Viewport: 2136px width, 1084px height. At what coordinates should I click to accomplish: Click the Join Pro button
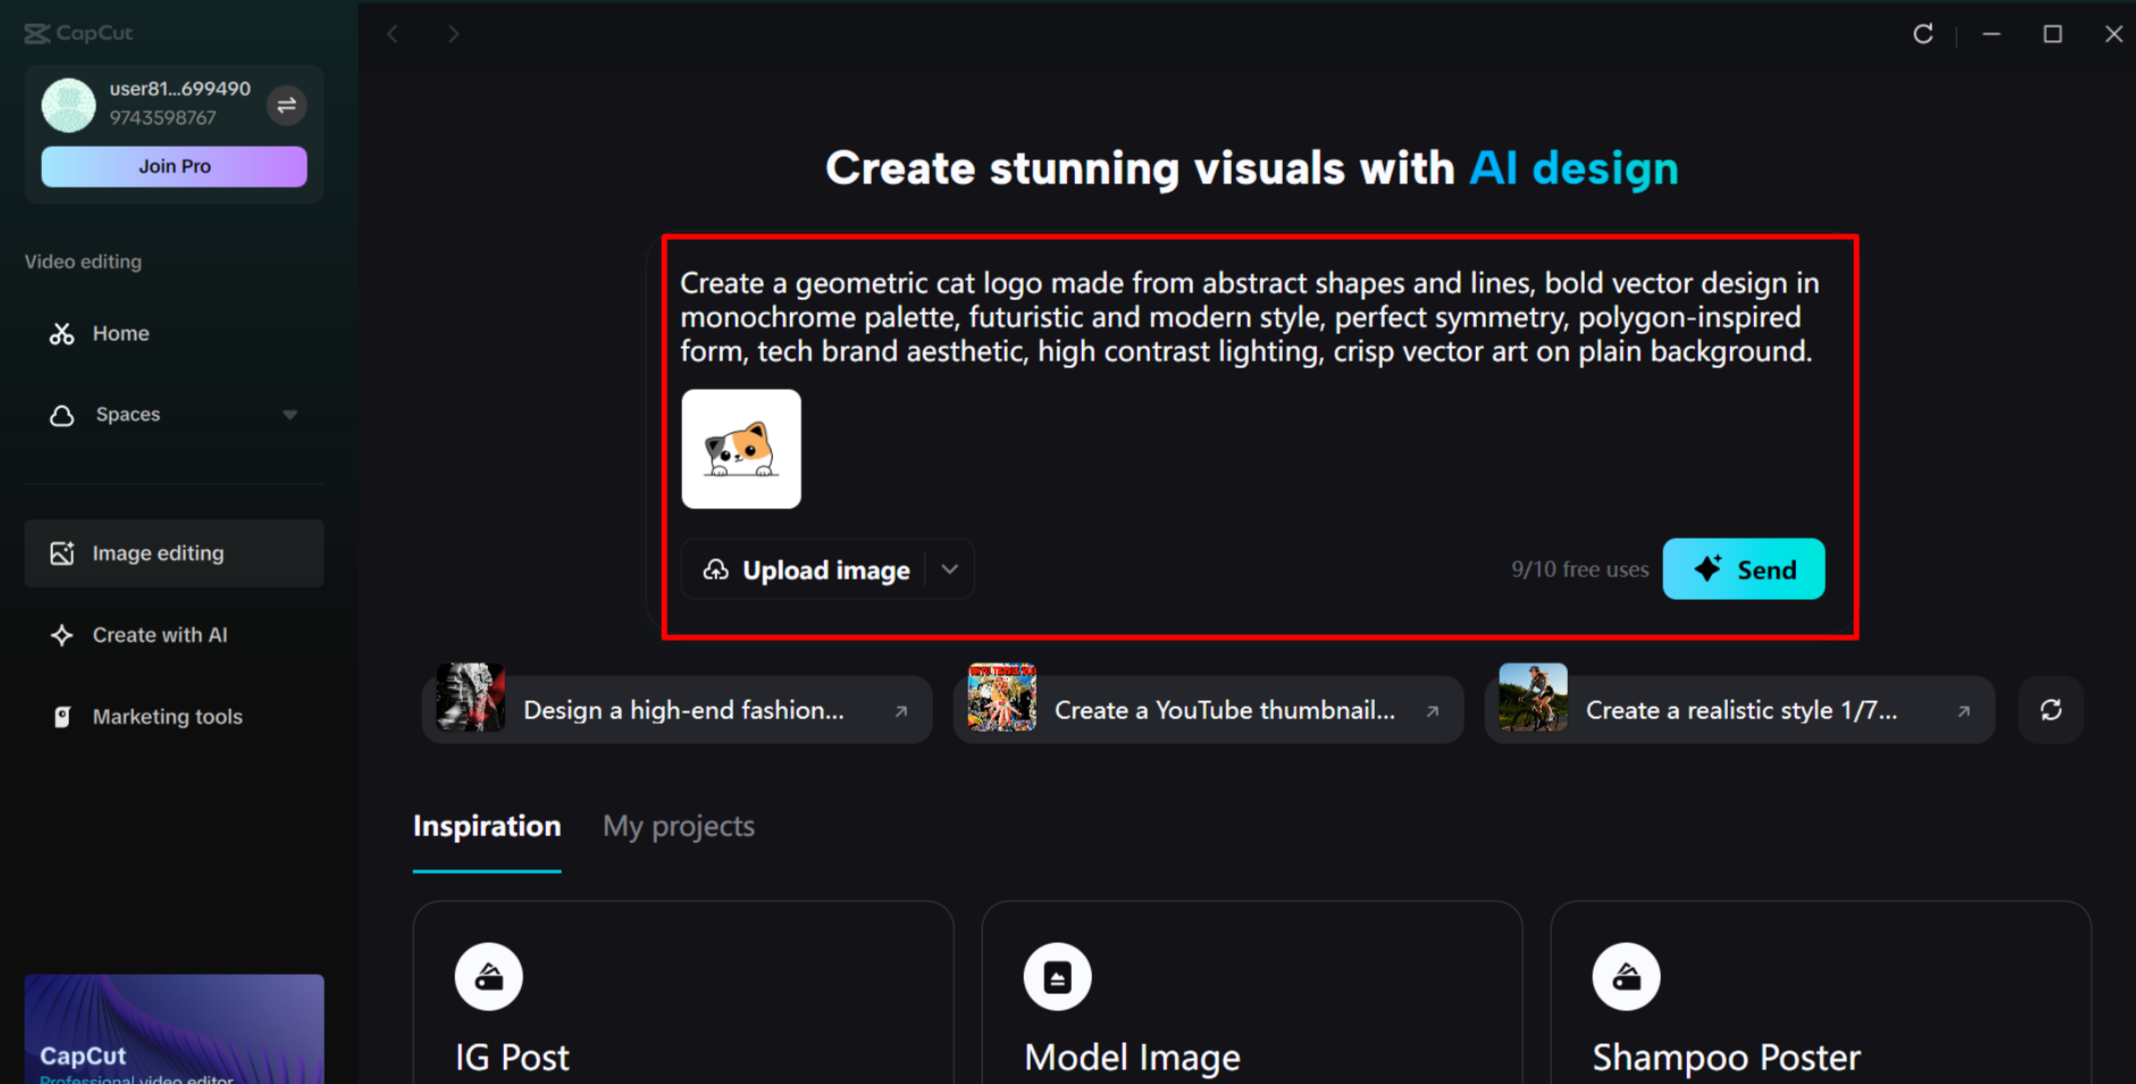point(173,166)
